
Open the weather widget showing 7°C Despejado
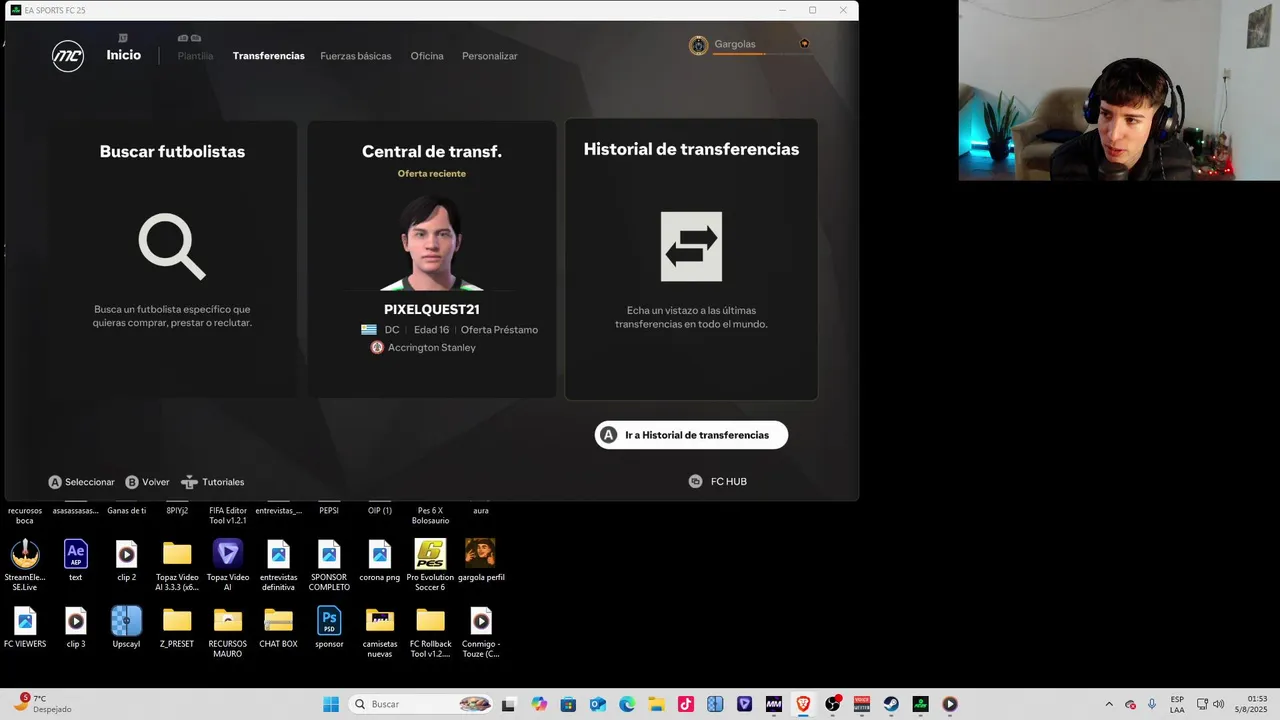tap(42, 704)
